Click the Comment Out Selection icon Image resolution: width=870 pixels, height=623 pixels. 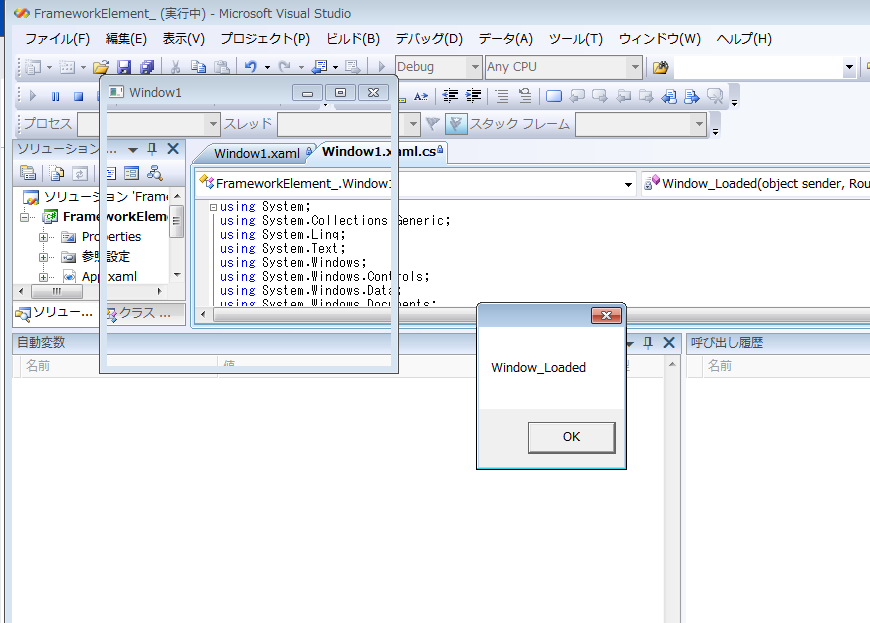pyautogui.click(x=502, y=96)
